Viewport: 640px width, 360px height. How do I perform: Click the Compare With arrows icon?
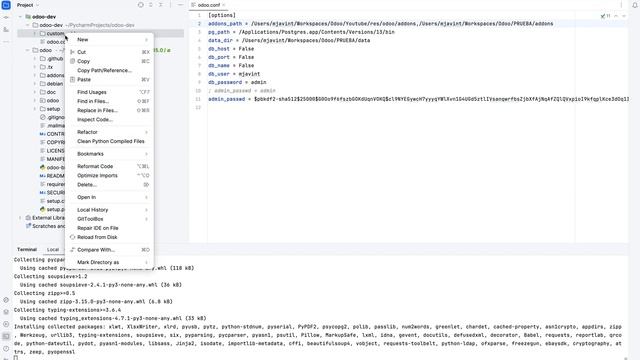click(72, 250)
